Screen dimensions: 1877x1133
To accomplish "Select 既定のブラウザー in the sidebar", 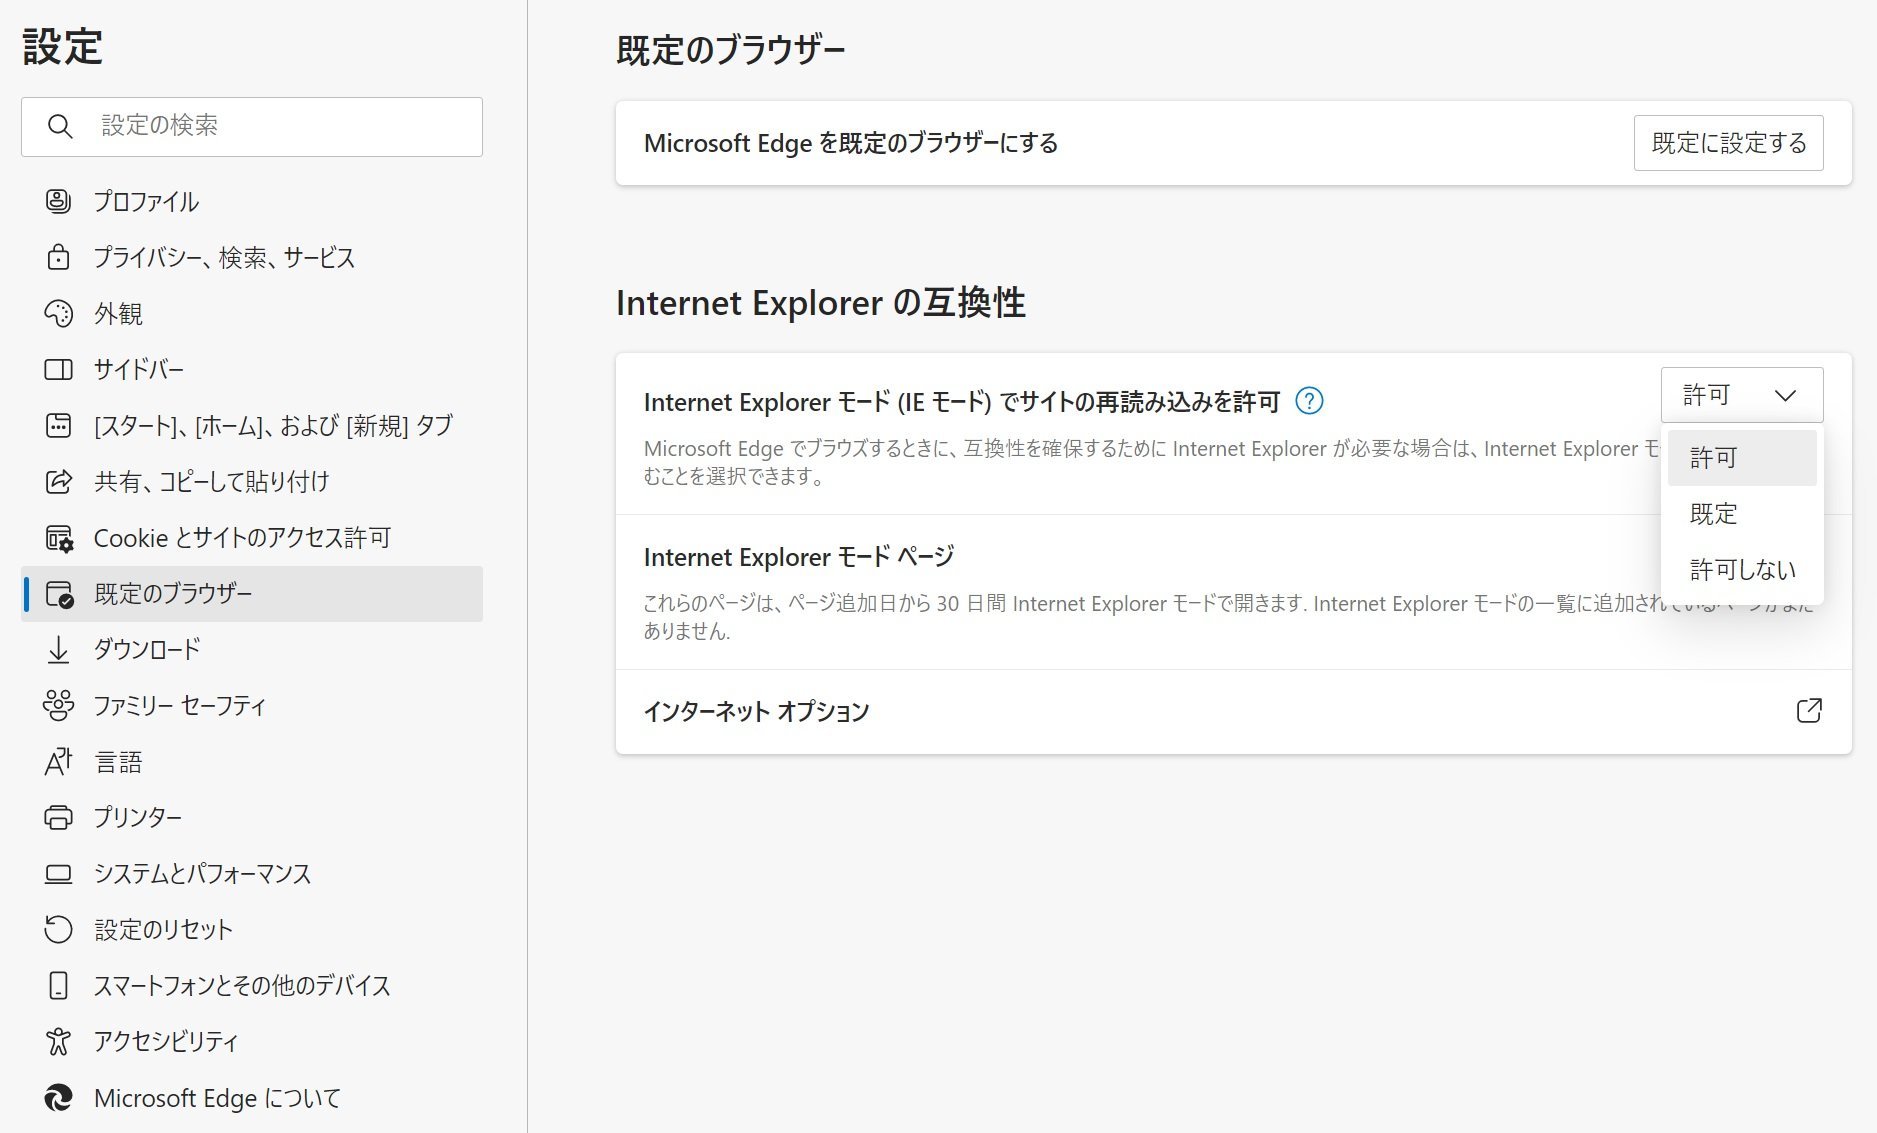I will (252, 594).
